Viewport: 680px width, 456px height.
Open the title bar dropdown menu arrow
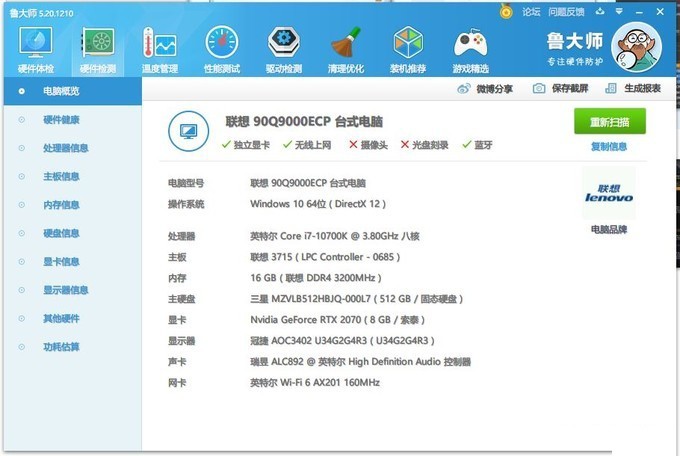coord(619,12)
